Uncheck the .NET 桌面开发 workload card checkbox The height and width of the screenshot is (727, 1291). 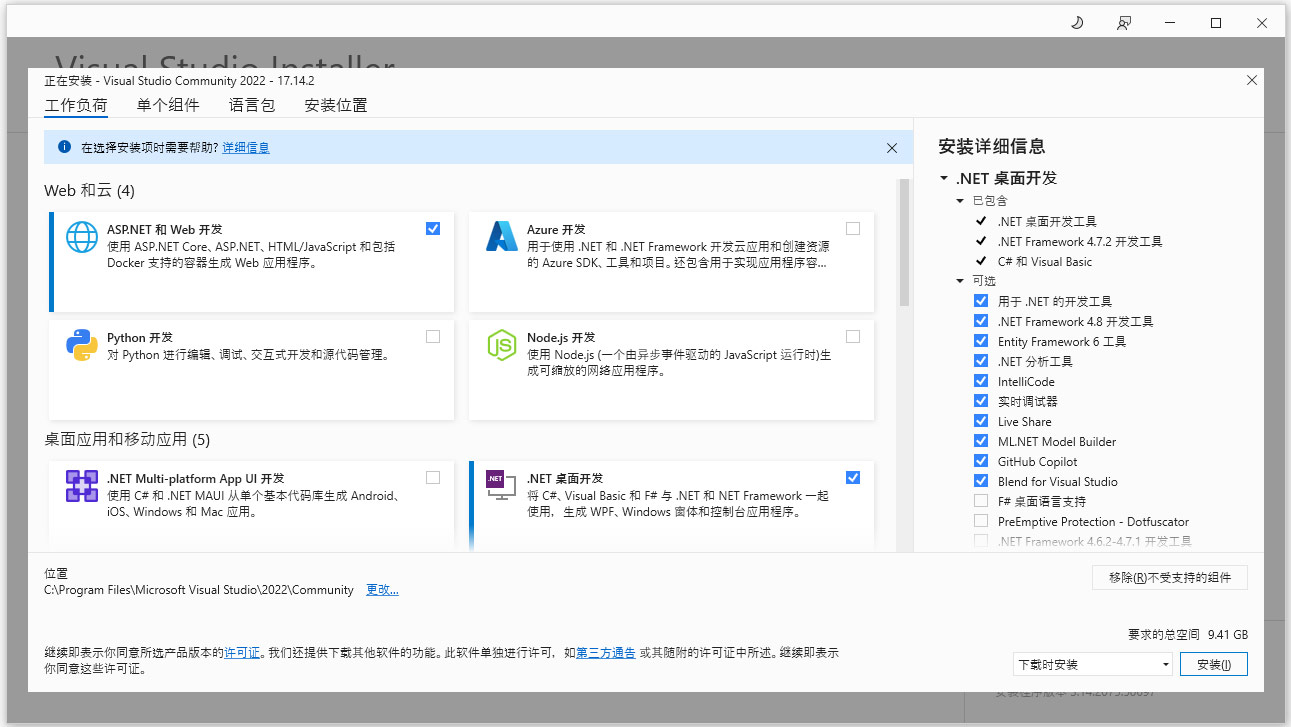(853, 478)
